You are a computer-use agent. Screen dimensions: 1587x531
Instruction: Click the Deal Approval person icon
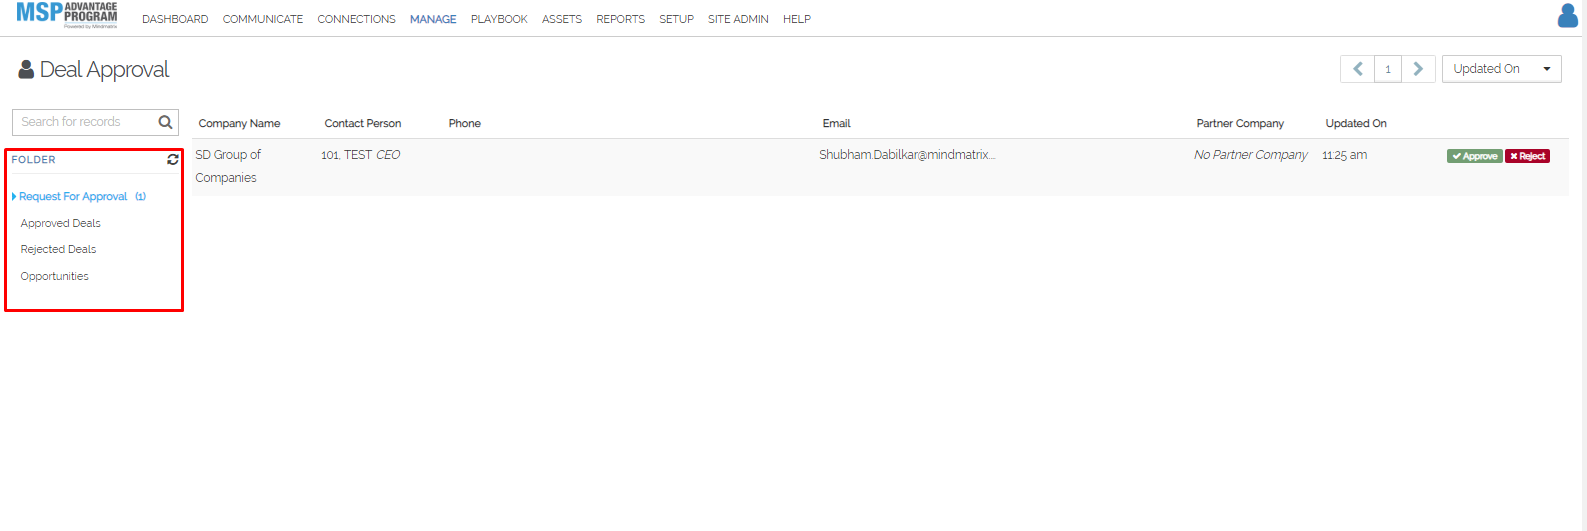tap(27, 70)
